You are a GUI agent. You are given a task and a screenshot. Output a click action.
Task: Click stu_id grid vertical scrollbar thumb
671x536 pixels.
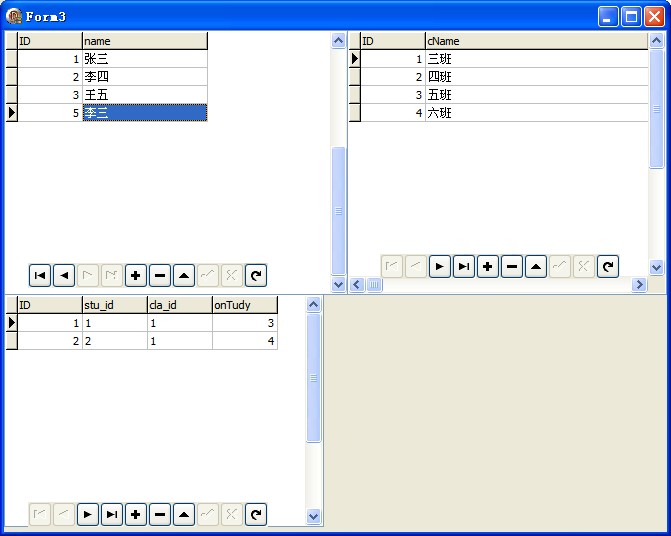tap(314, 378)
